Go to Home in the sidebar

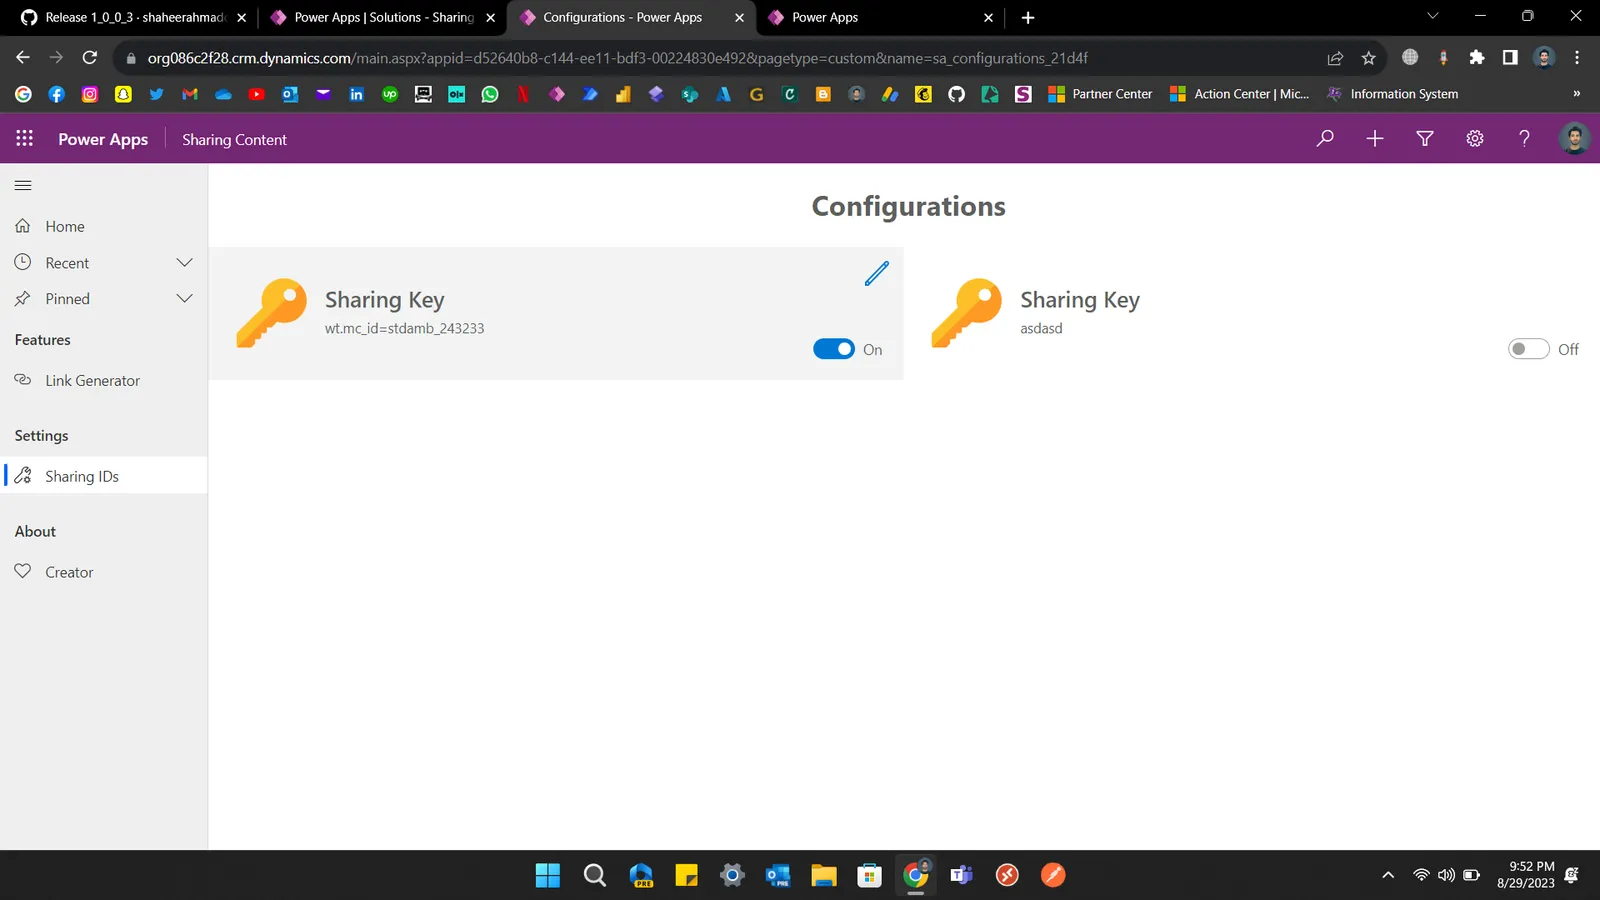point(104,227)
